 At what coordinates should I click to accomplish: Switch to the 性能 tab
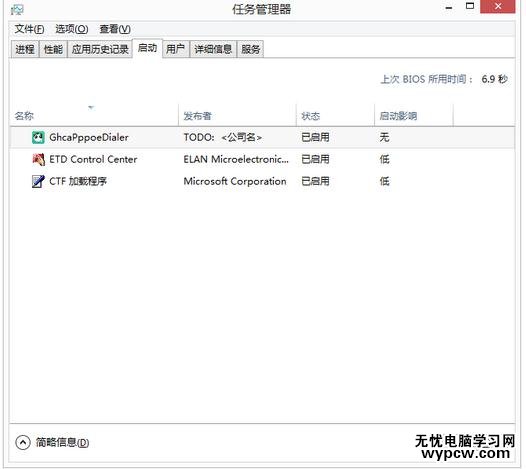point(53,49)
